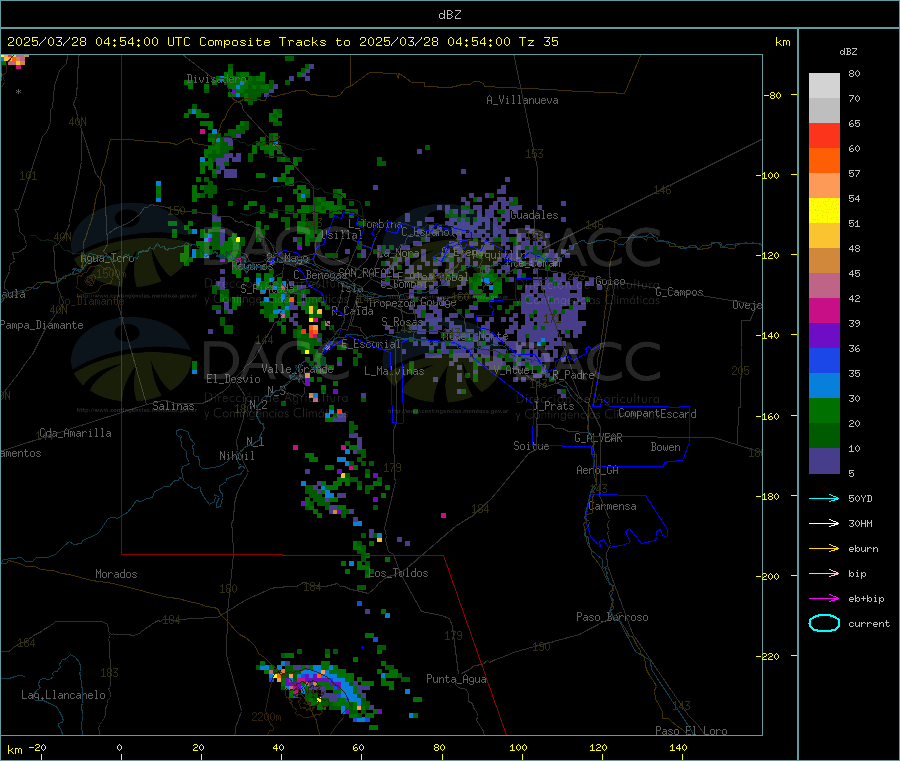Click the Guadales map label
Screen dimensions: 900x761
(534, 215)
